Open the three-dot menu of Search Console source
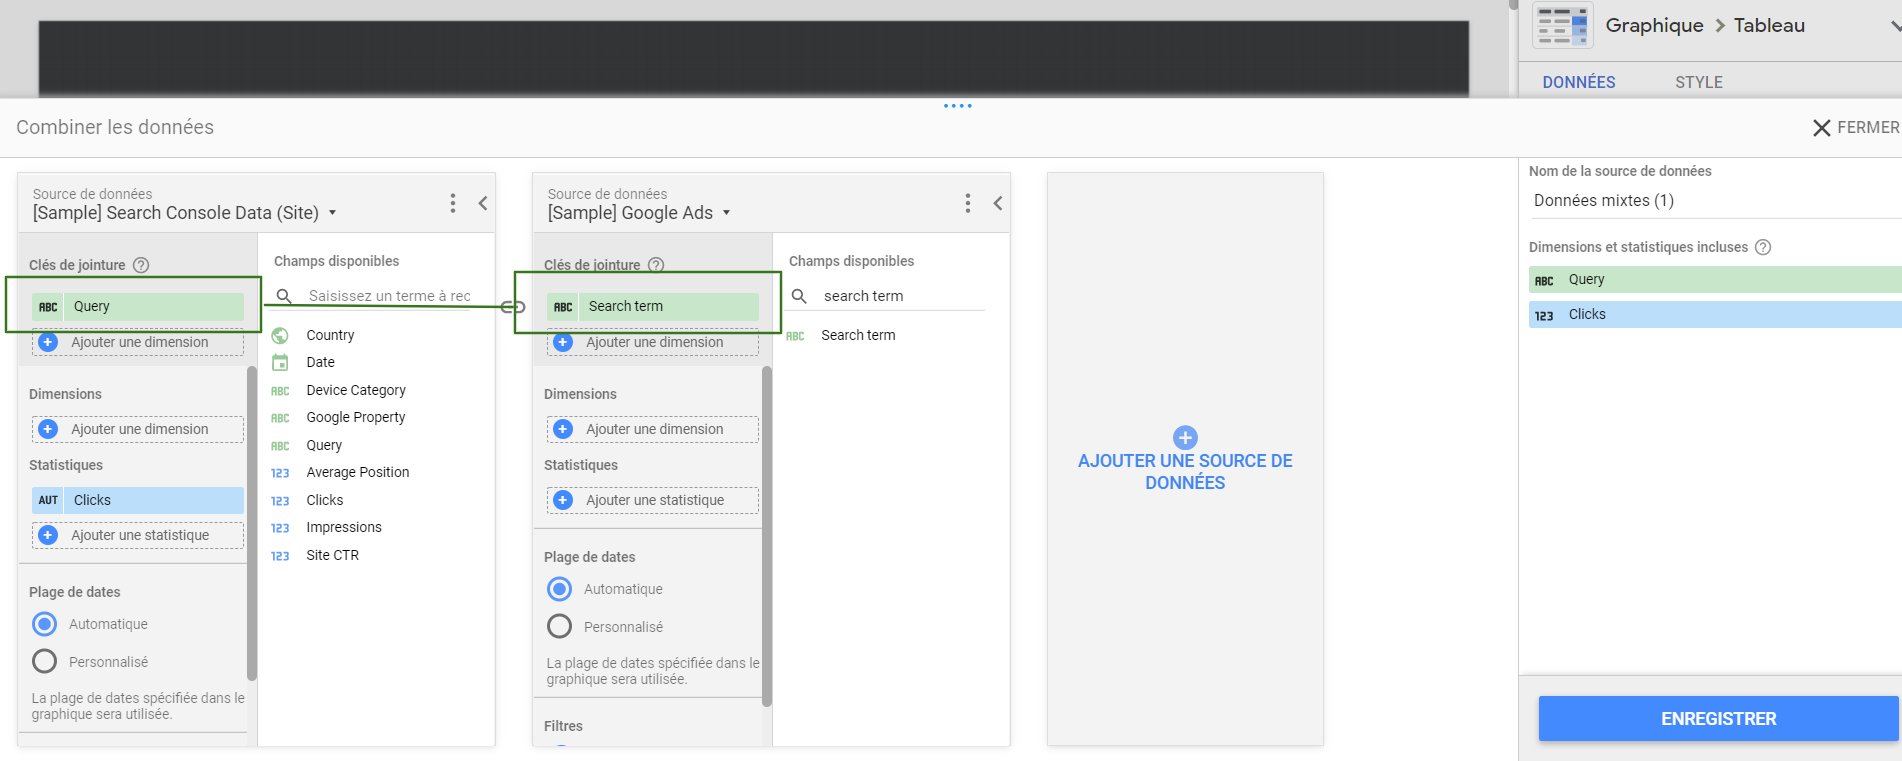 453,203
